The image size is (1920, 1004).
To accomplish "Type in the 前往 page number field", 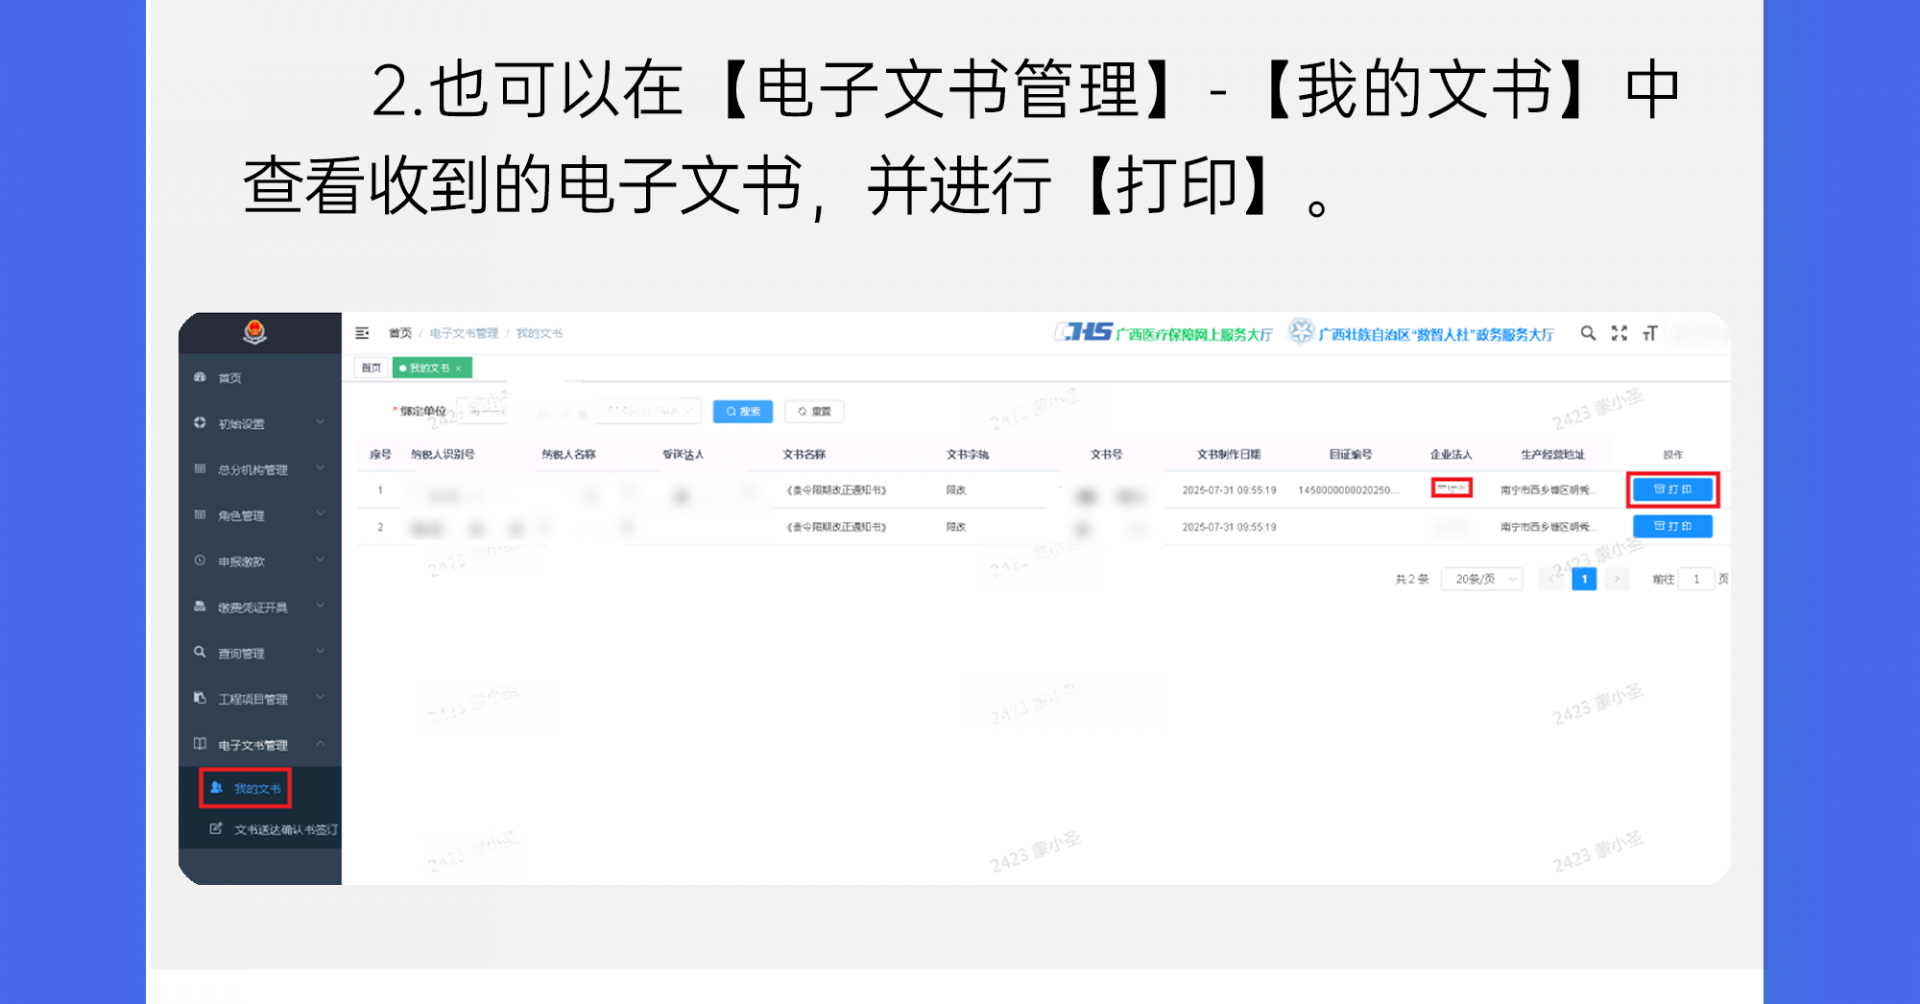I will (1697, 578).
